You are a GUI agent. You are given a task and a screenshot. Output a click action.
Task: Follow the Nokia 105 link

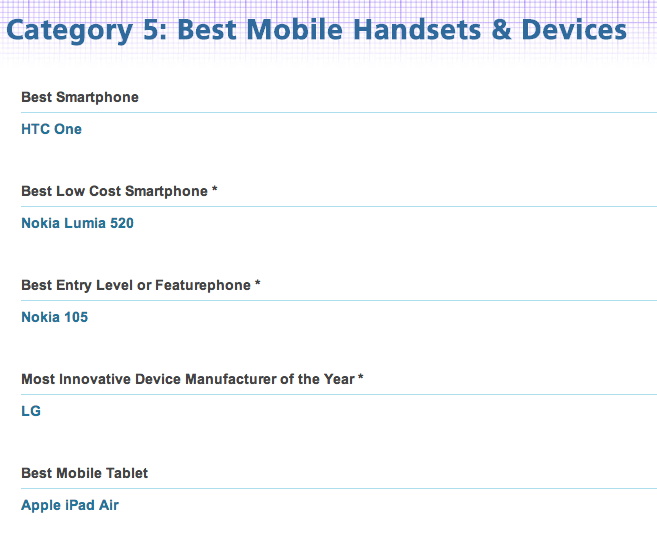pyautogui.click(x=54, y=317)
